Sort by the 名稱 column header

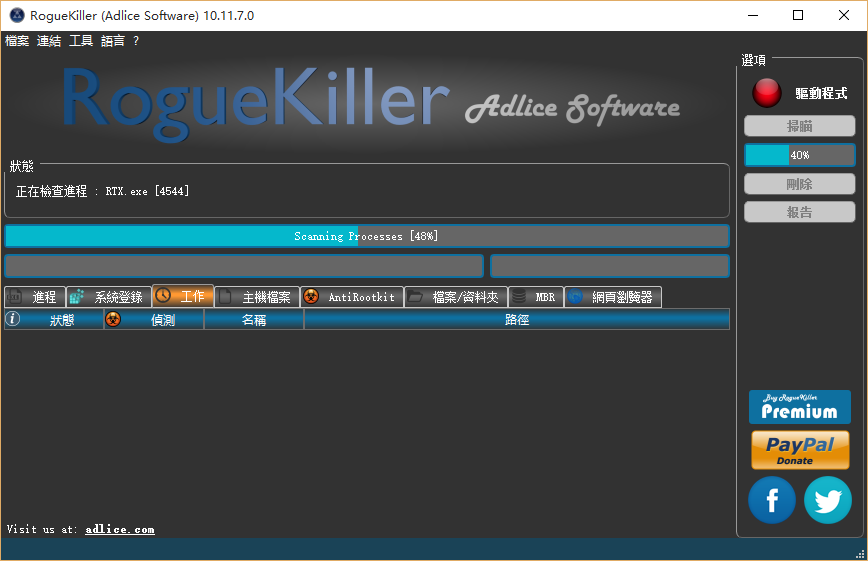(254, 320)
